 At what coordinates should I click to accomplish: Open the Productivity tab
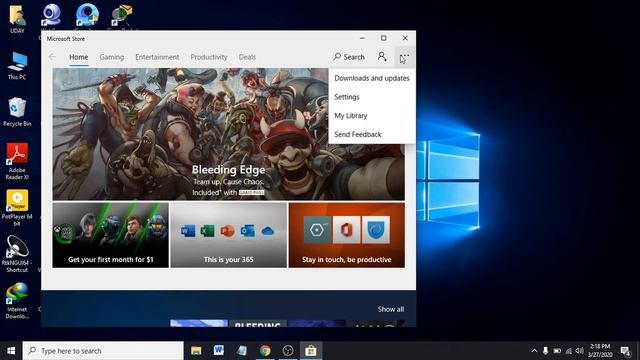tap(209, 57)
